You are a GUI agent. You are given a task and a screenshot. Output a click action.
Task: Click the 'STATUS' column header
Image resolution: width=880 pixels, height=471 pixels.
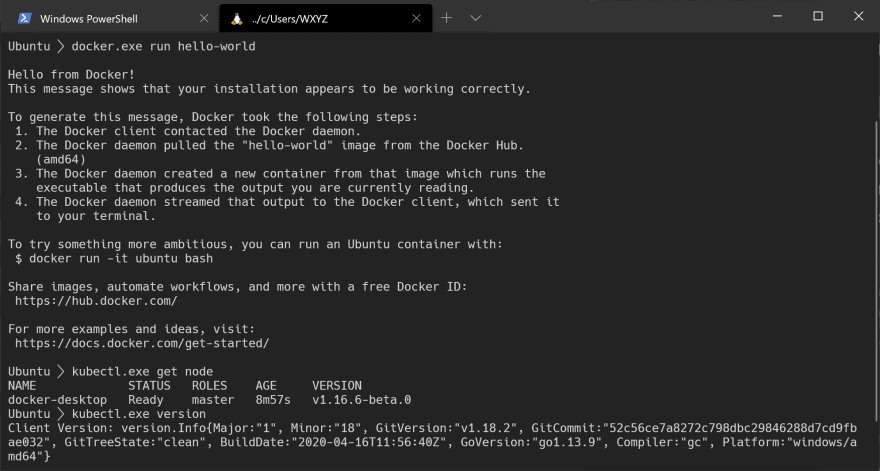(149, 386)
